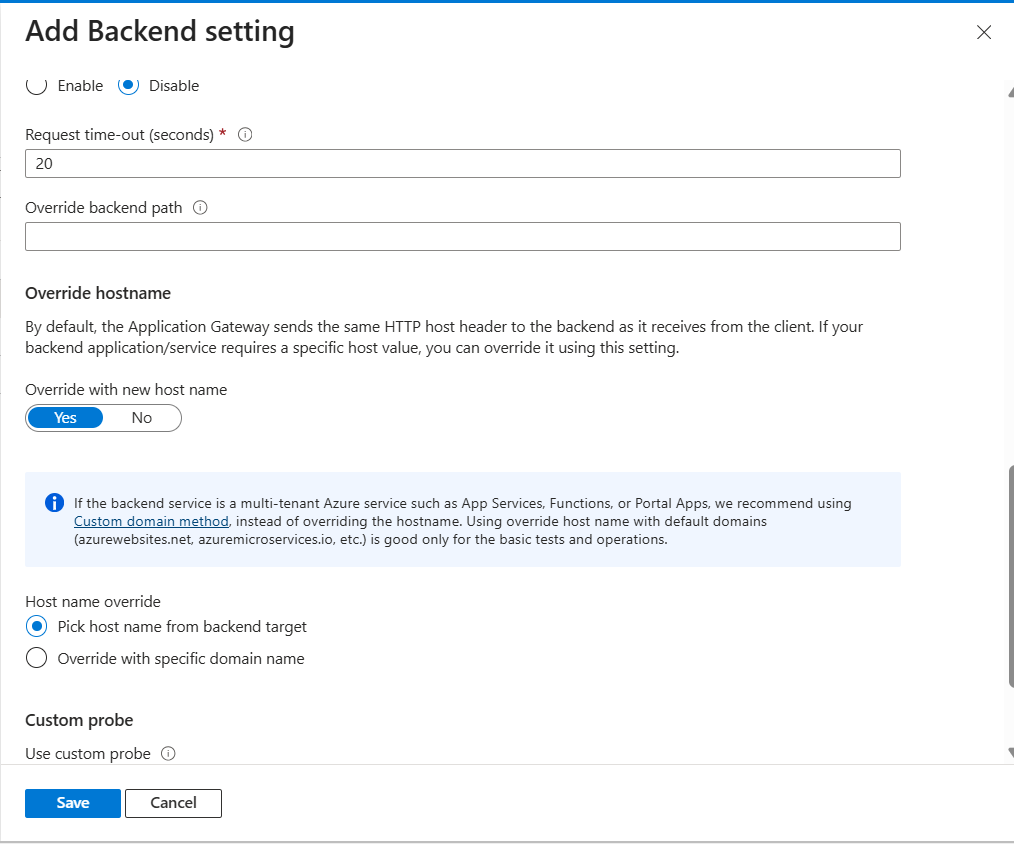Select the Disable radio button

128,86
